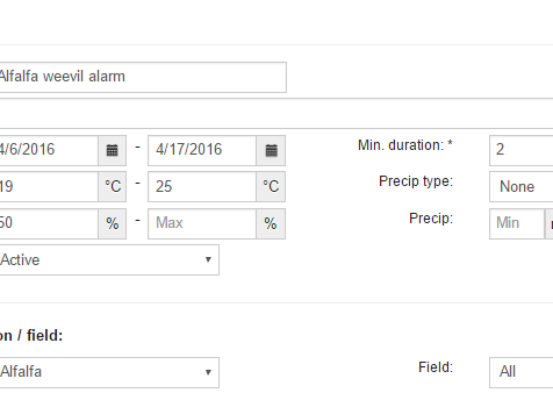This screenshot has height=400, width=553.
Task: Click the % addon beside minimum humidity 50
Action: click(x=112, y=224)
